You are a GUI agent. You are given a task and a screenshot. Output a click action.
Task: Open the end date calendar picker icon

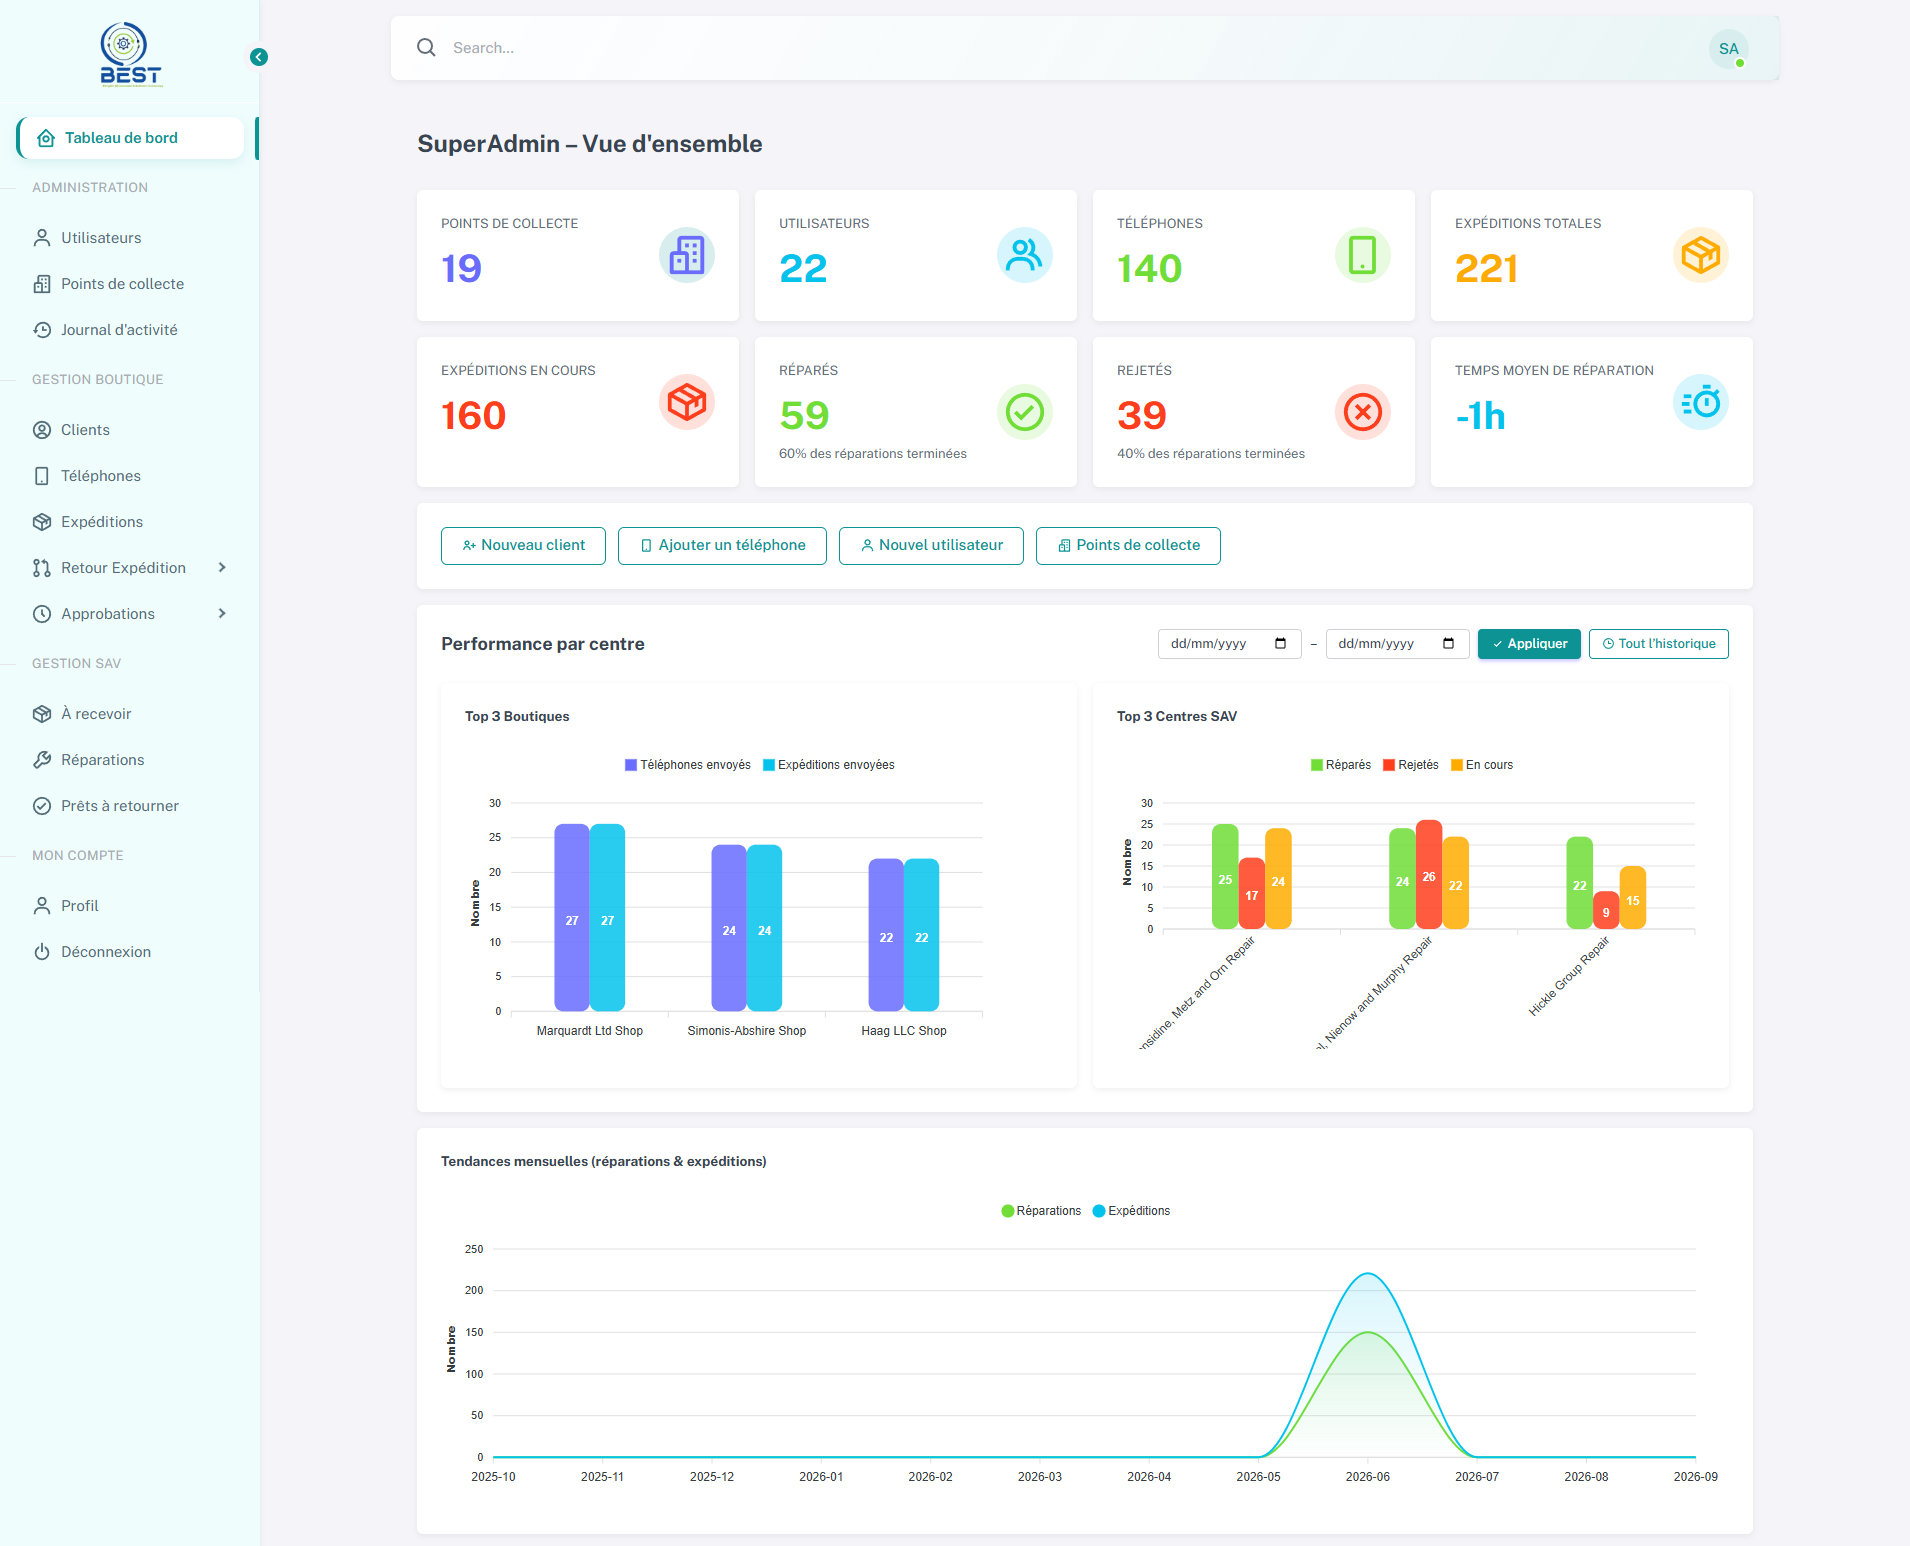pos(1449,644)
